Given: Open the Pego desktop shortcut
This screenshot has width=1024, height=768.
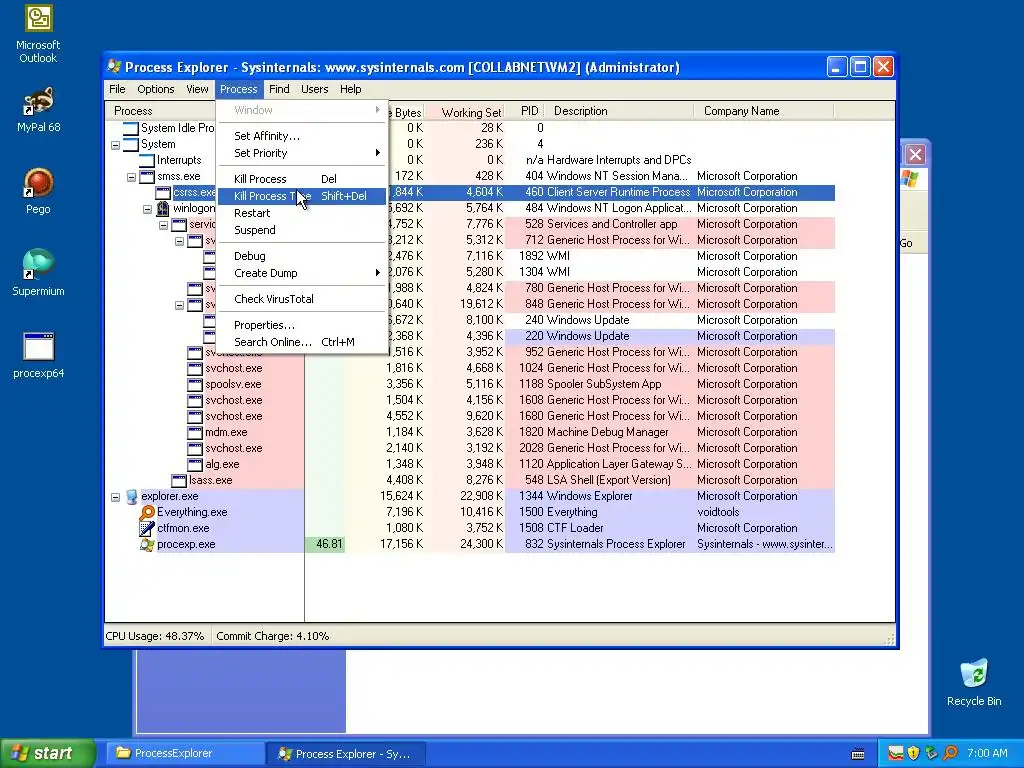Looking at the screenshot, I should pos(38,191).
